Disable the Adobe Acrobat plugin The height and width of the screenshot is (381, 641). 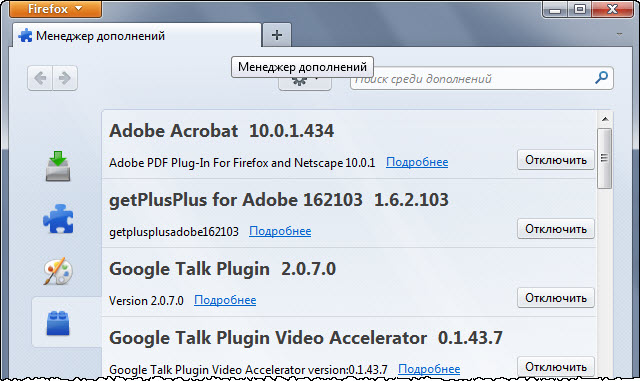point(556,160)
